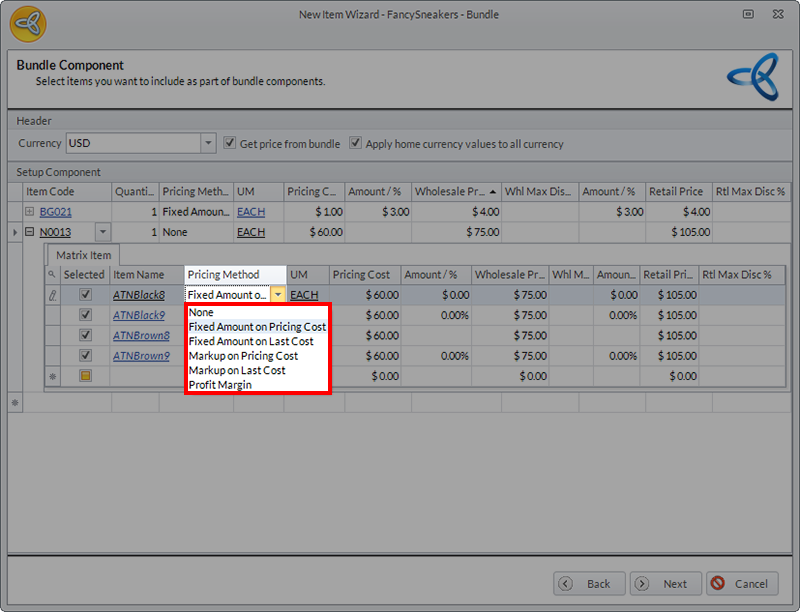Click the Back arrow icon
The width and height of the screenshot is (800, 612).
(x=566, y=584)
